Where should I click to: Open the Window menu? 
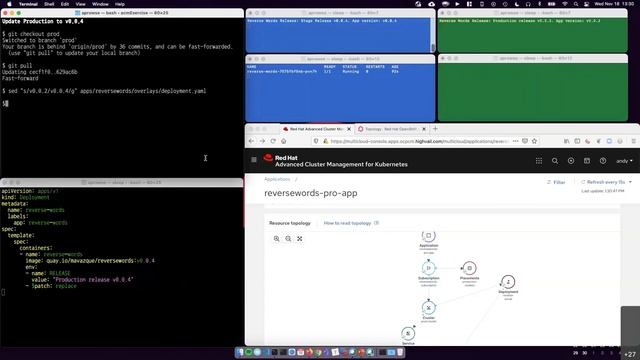tap(100, 4)
